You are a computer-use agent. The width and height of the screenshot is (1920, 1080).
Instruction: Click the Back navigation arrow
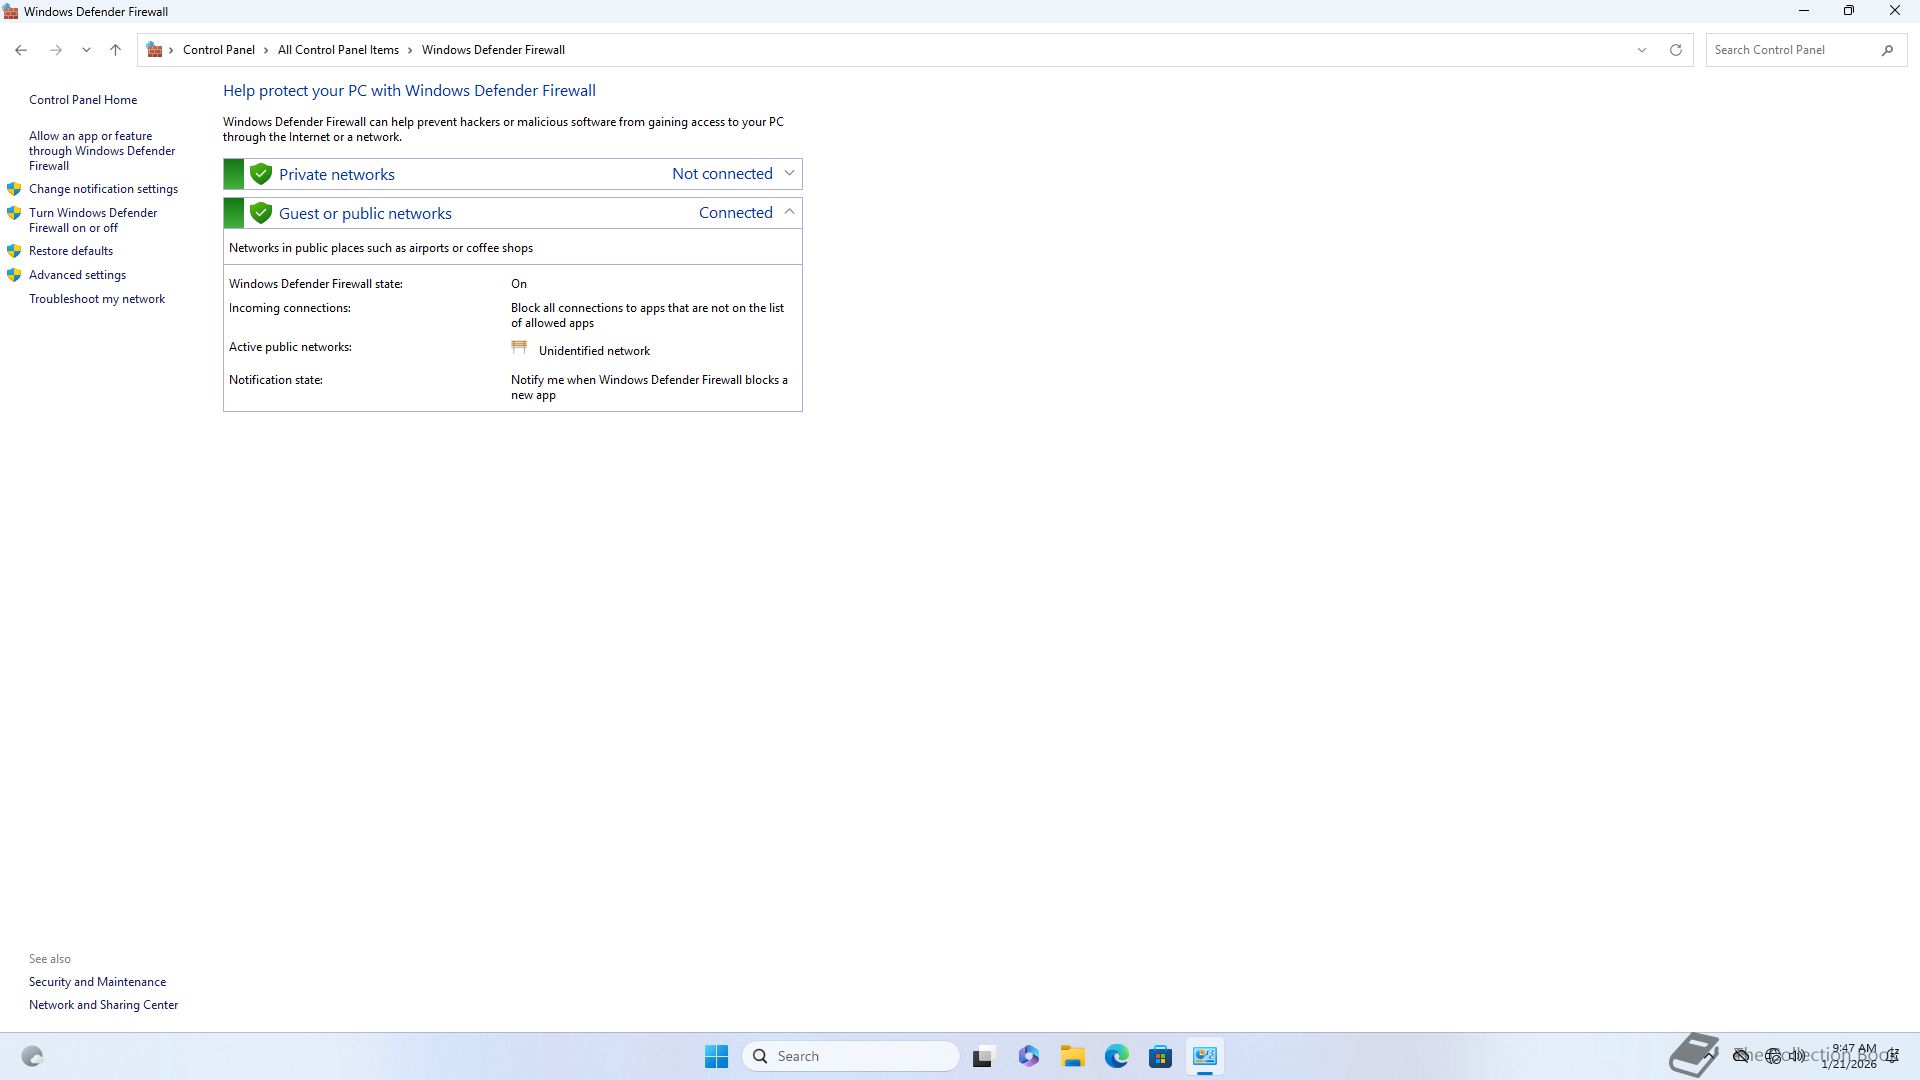pyautogui.click(x=21, y=50)
